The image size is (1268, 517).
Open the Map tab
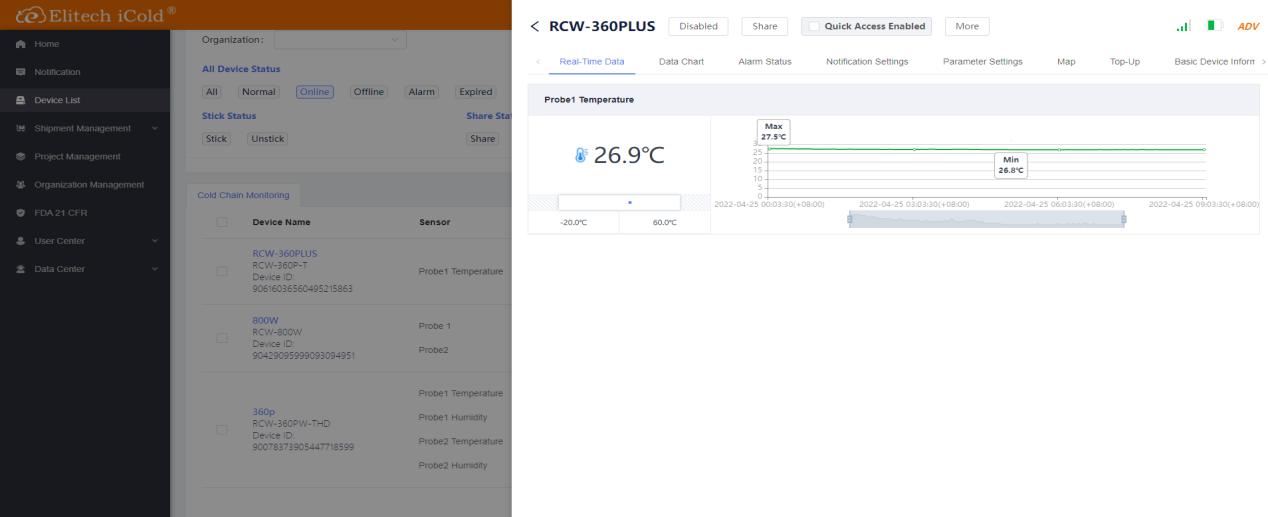pos(1066,62)
